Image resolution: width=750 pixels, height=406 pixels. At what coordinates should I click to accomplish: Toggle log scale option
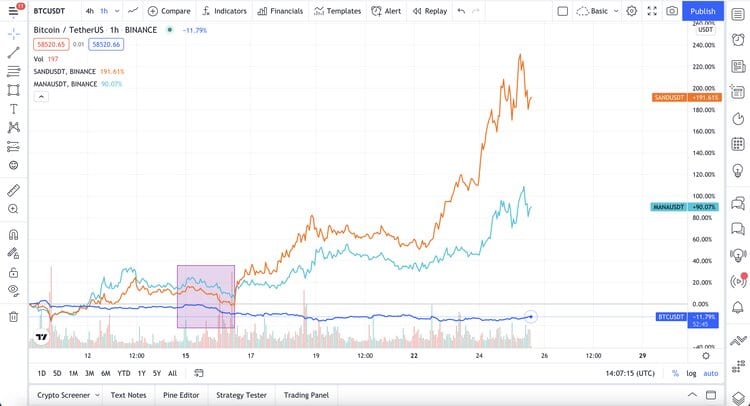click(x=690, y=373)
